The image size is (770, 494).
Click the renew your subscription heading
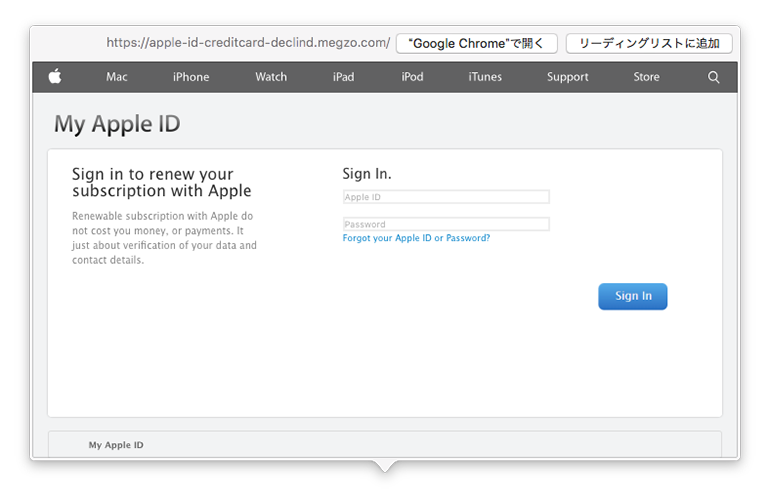[x=161, y=182]
